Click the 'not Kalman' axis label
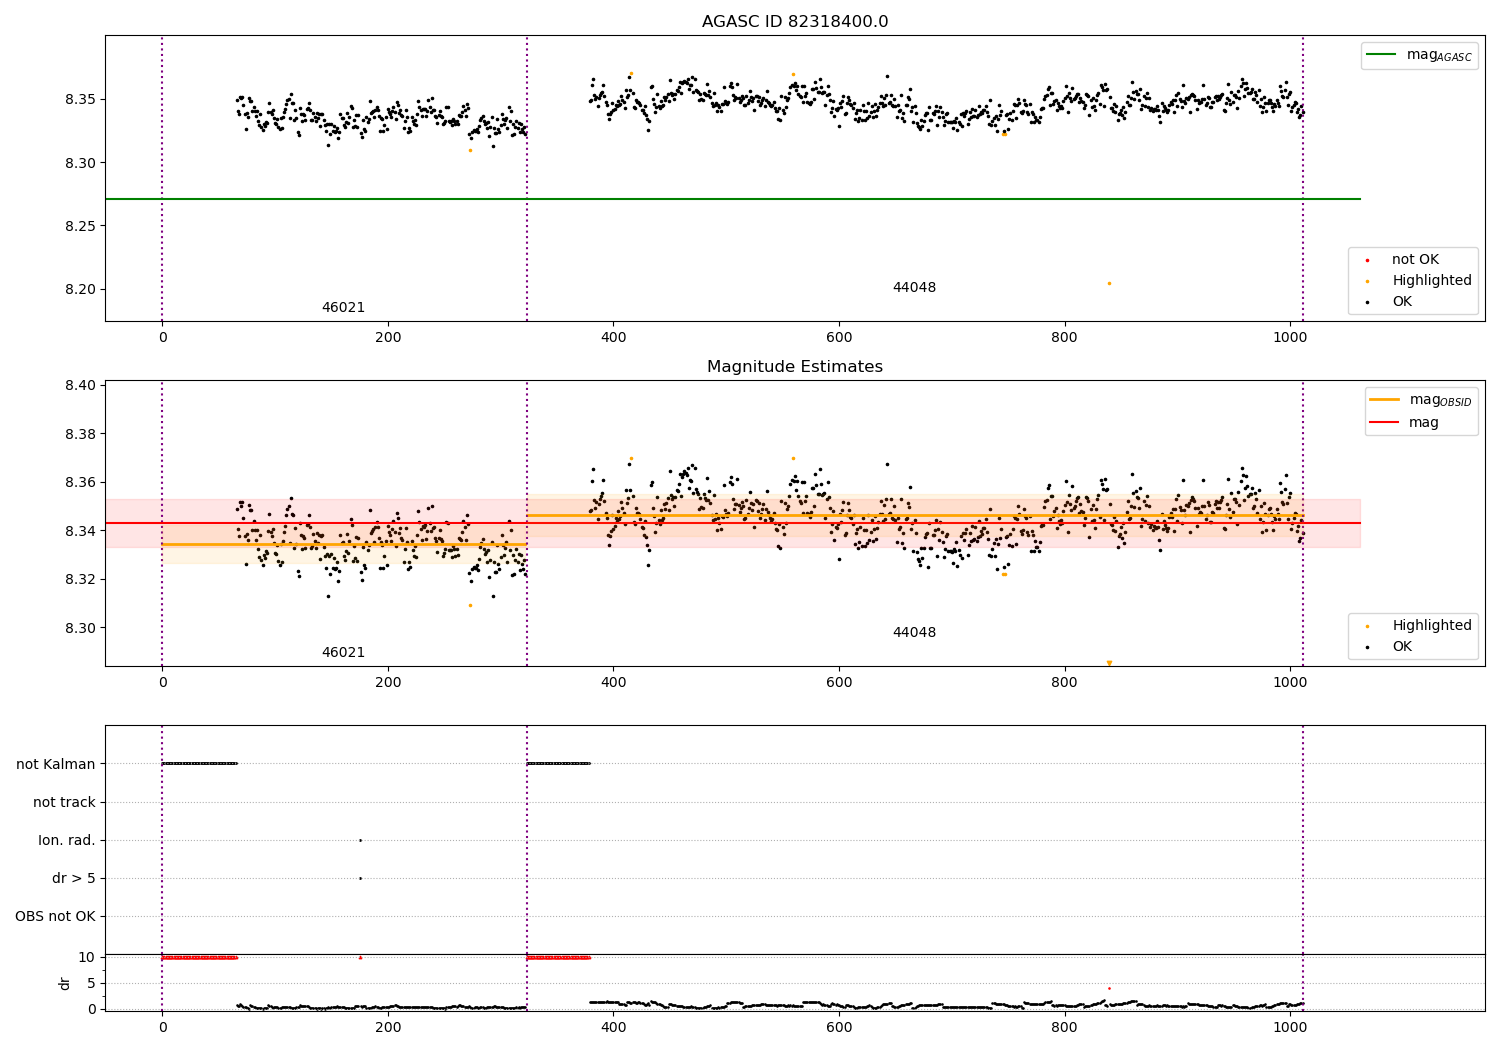1500x1050 pixels. (x=56, y=764)
